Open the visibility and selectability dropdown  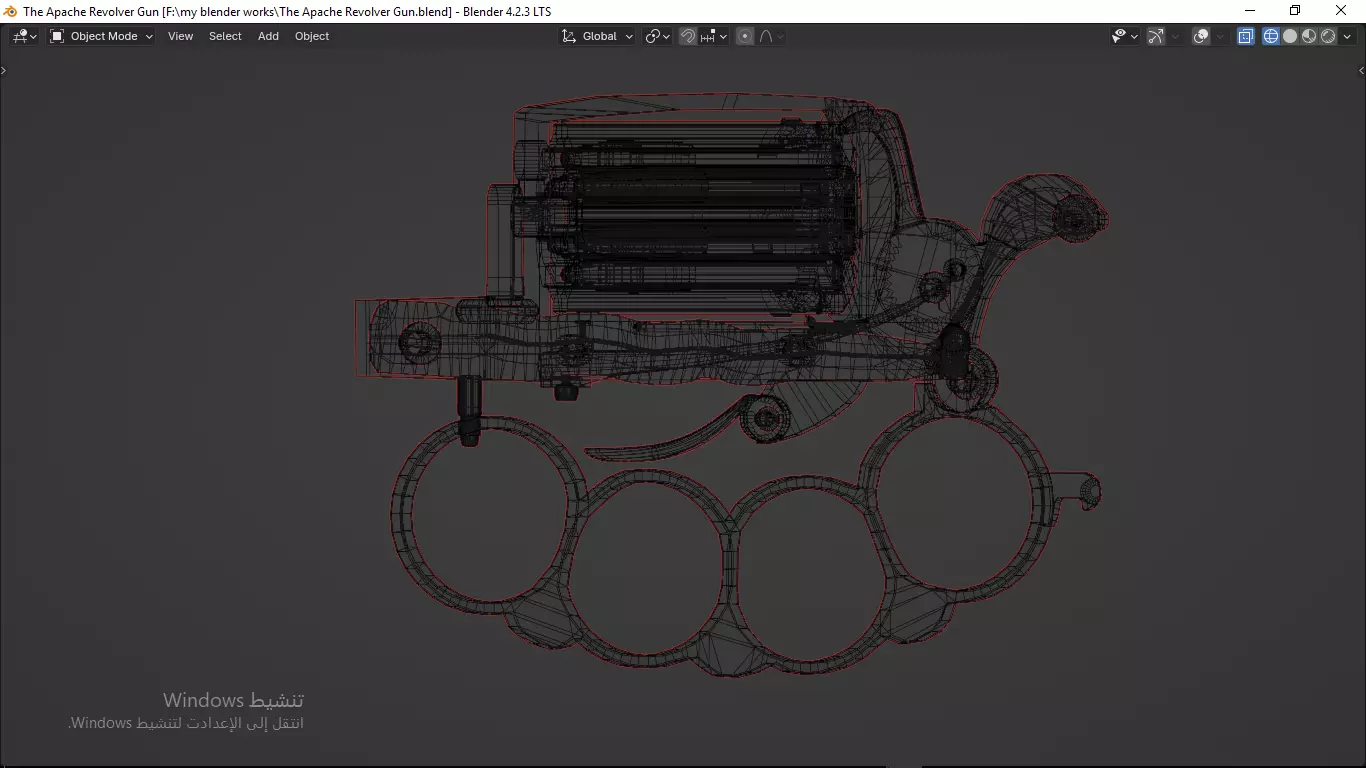[1125, 36]
